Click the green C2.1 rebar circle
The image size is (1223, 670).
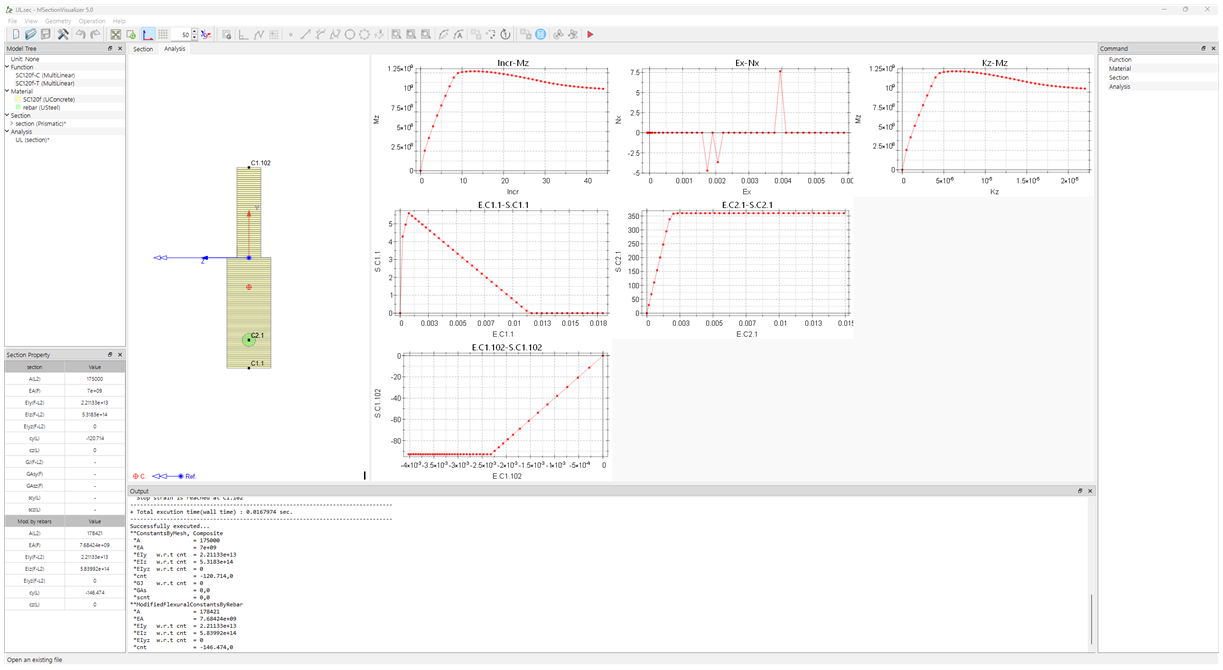click(249, 340)
